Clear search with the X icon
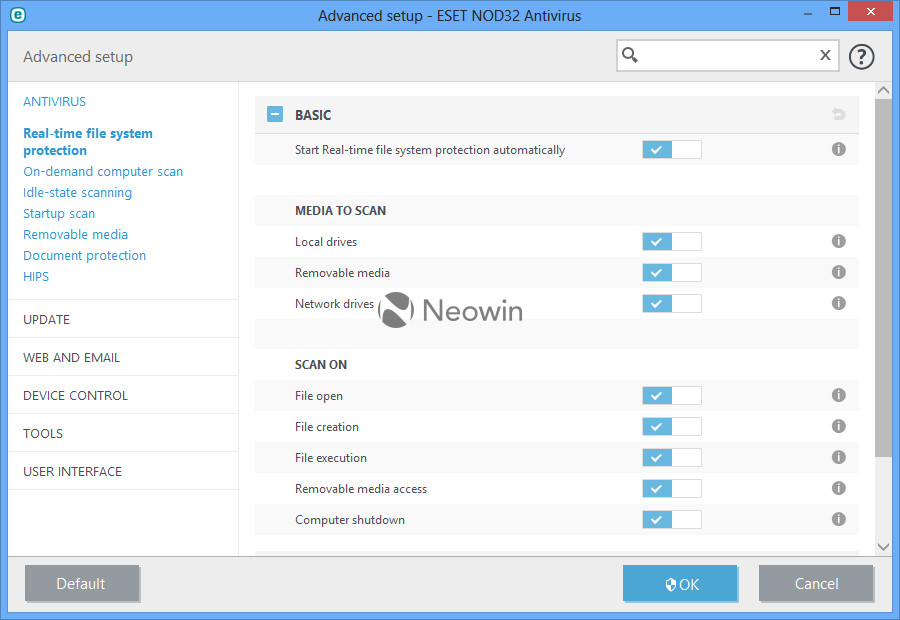 [x=825, y=55]
